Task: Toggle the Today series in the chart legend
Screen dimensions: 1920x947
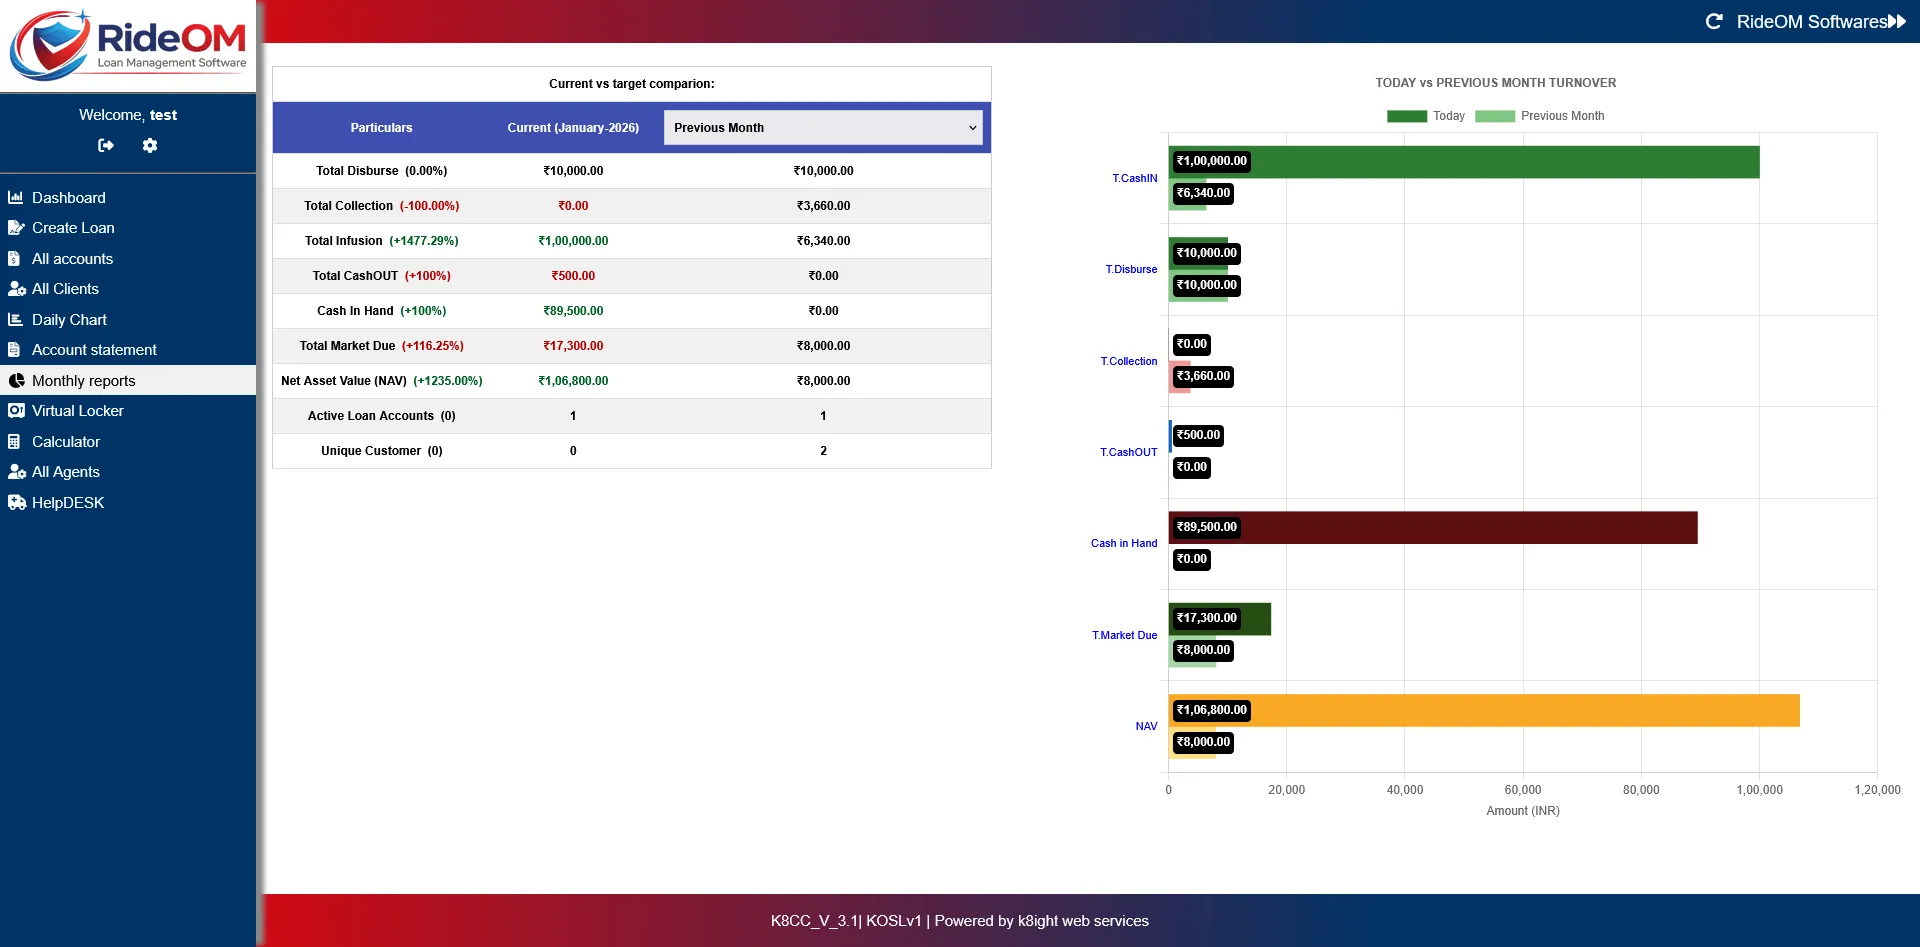Action: point(1430,115)
